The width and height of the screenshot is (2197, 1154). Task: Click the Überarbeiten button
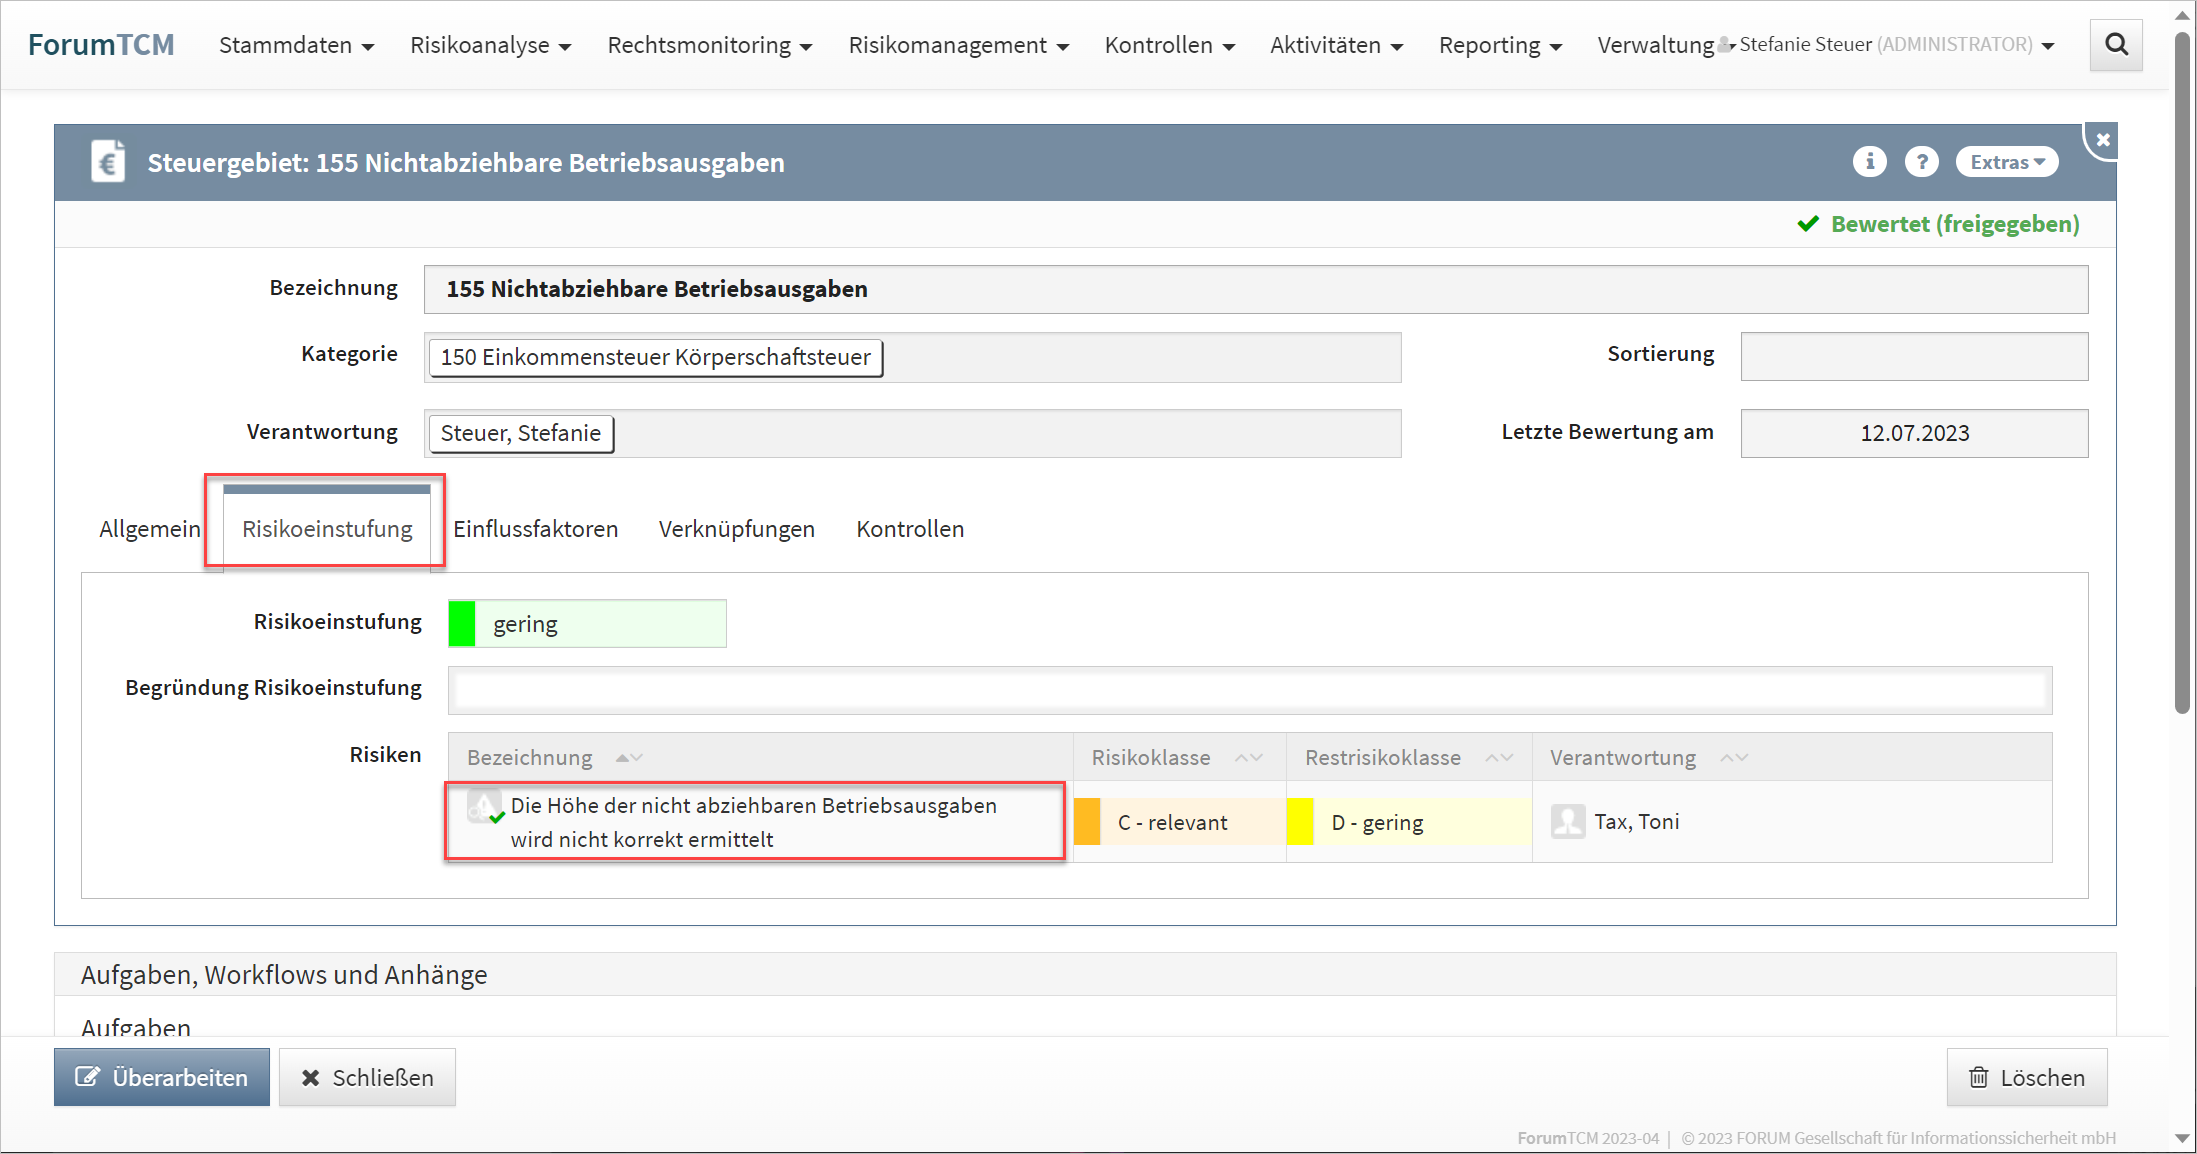tap(162, 1077)
